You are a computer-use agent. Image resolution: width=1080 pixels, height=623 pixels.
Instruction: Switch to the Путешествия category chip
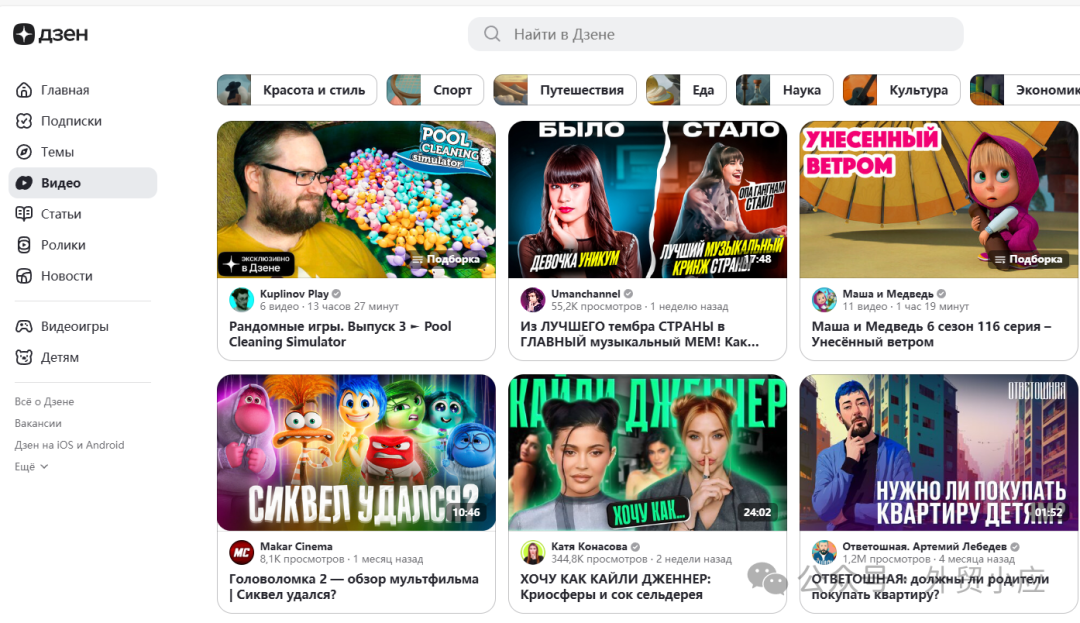click(x=565, y=90)
